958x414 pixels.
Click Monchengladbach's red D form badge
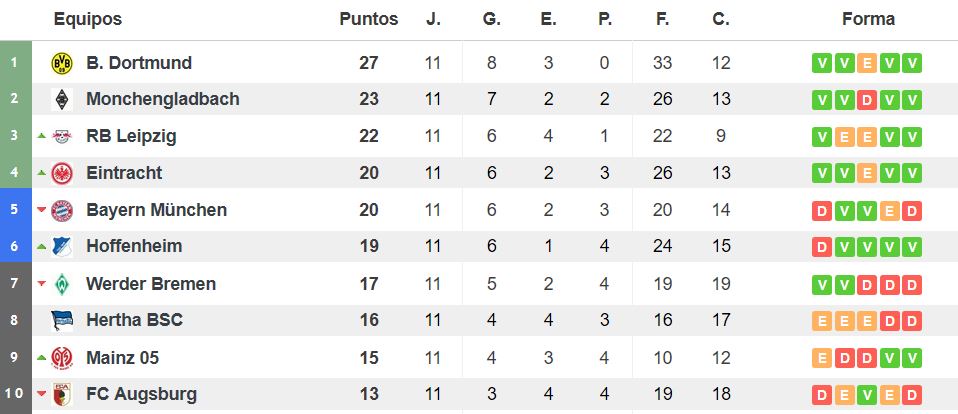click(x=866, y=100)
